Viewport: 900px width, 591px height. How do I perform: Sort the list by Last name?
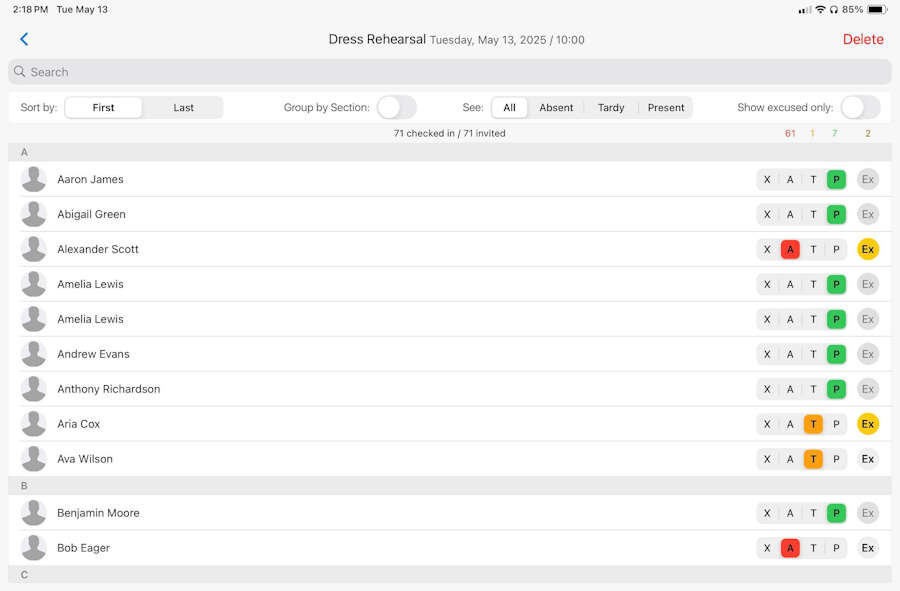[x=183, y=108]
